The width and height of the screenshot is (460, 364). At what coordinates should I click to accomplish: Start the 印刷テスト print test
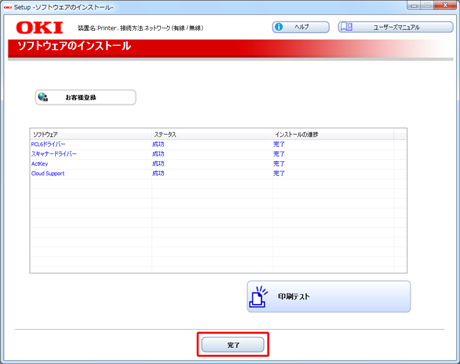[329, 296]
